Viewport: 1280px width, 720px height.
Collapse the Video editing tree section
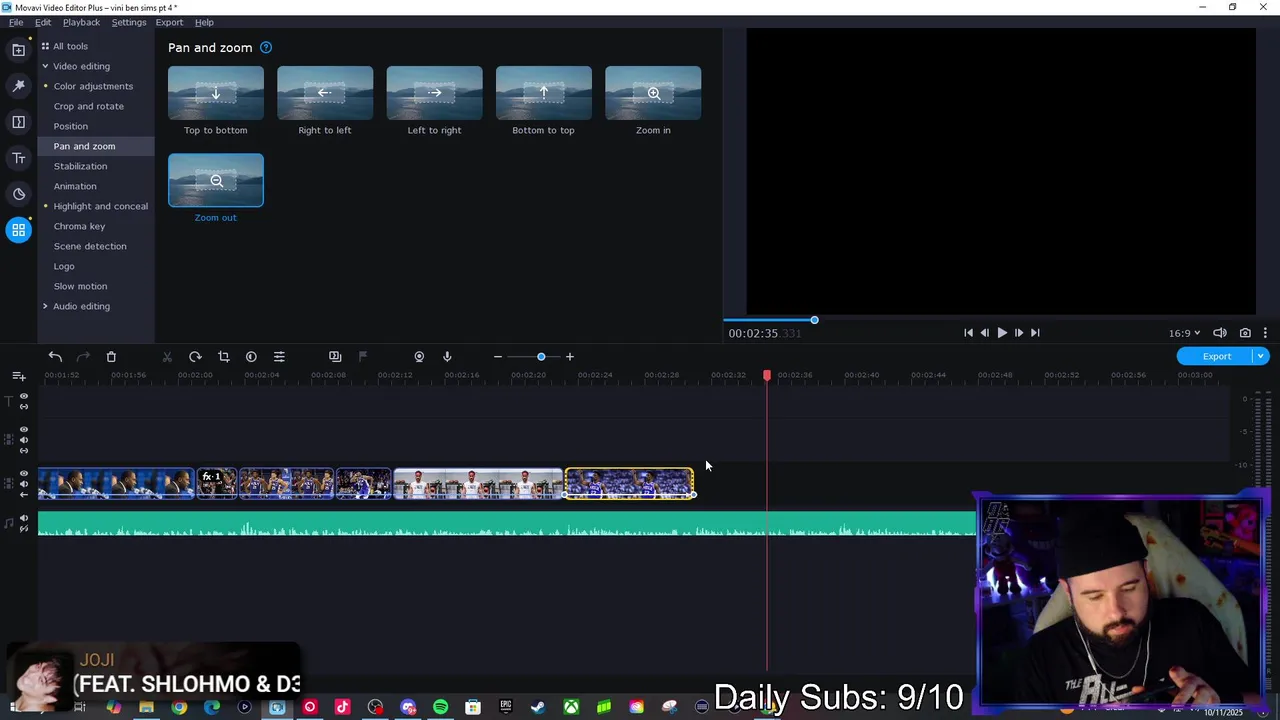[45, 66]
